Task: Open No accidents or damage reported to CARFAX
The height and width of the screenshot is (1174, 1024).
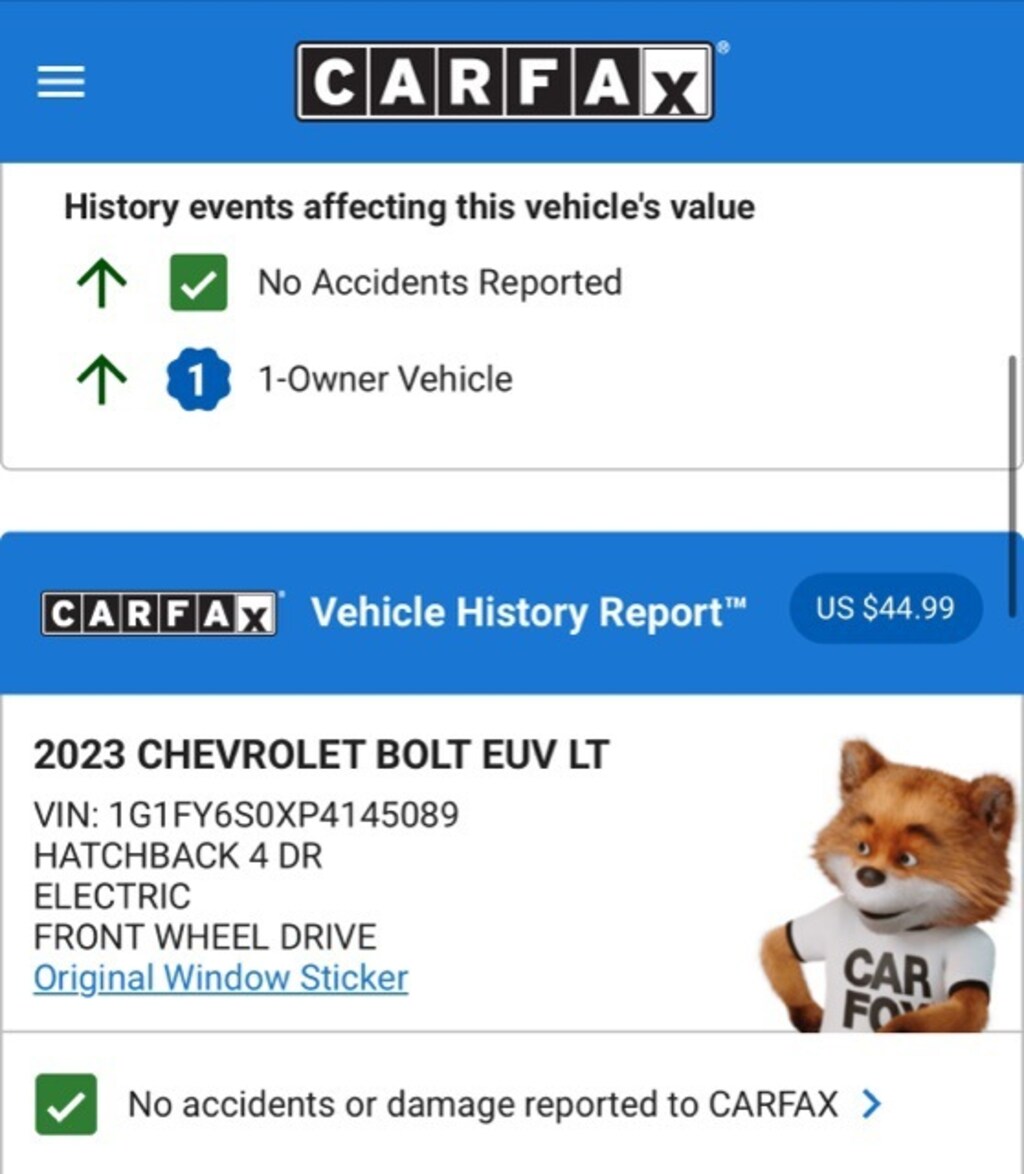Action: 482,1104
